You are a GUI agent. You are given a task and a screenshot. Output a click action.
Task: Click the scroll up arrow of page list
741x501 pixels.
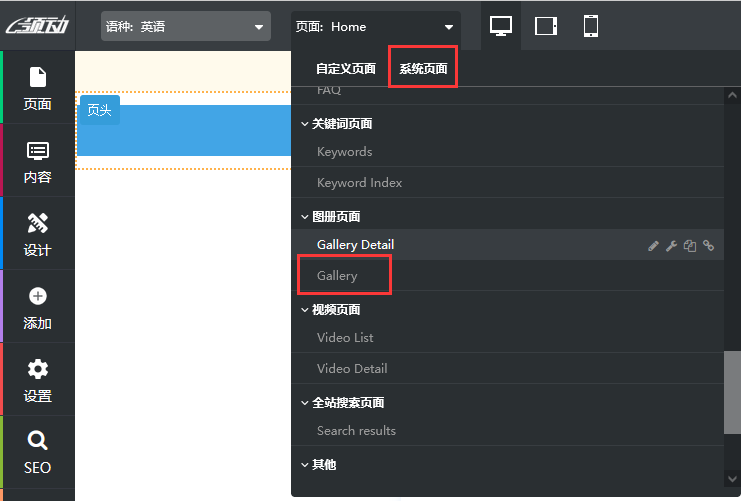pyautogui.click(x=732, y=95)
